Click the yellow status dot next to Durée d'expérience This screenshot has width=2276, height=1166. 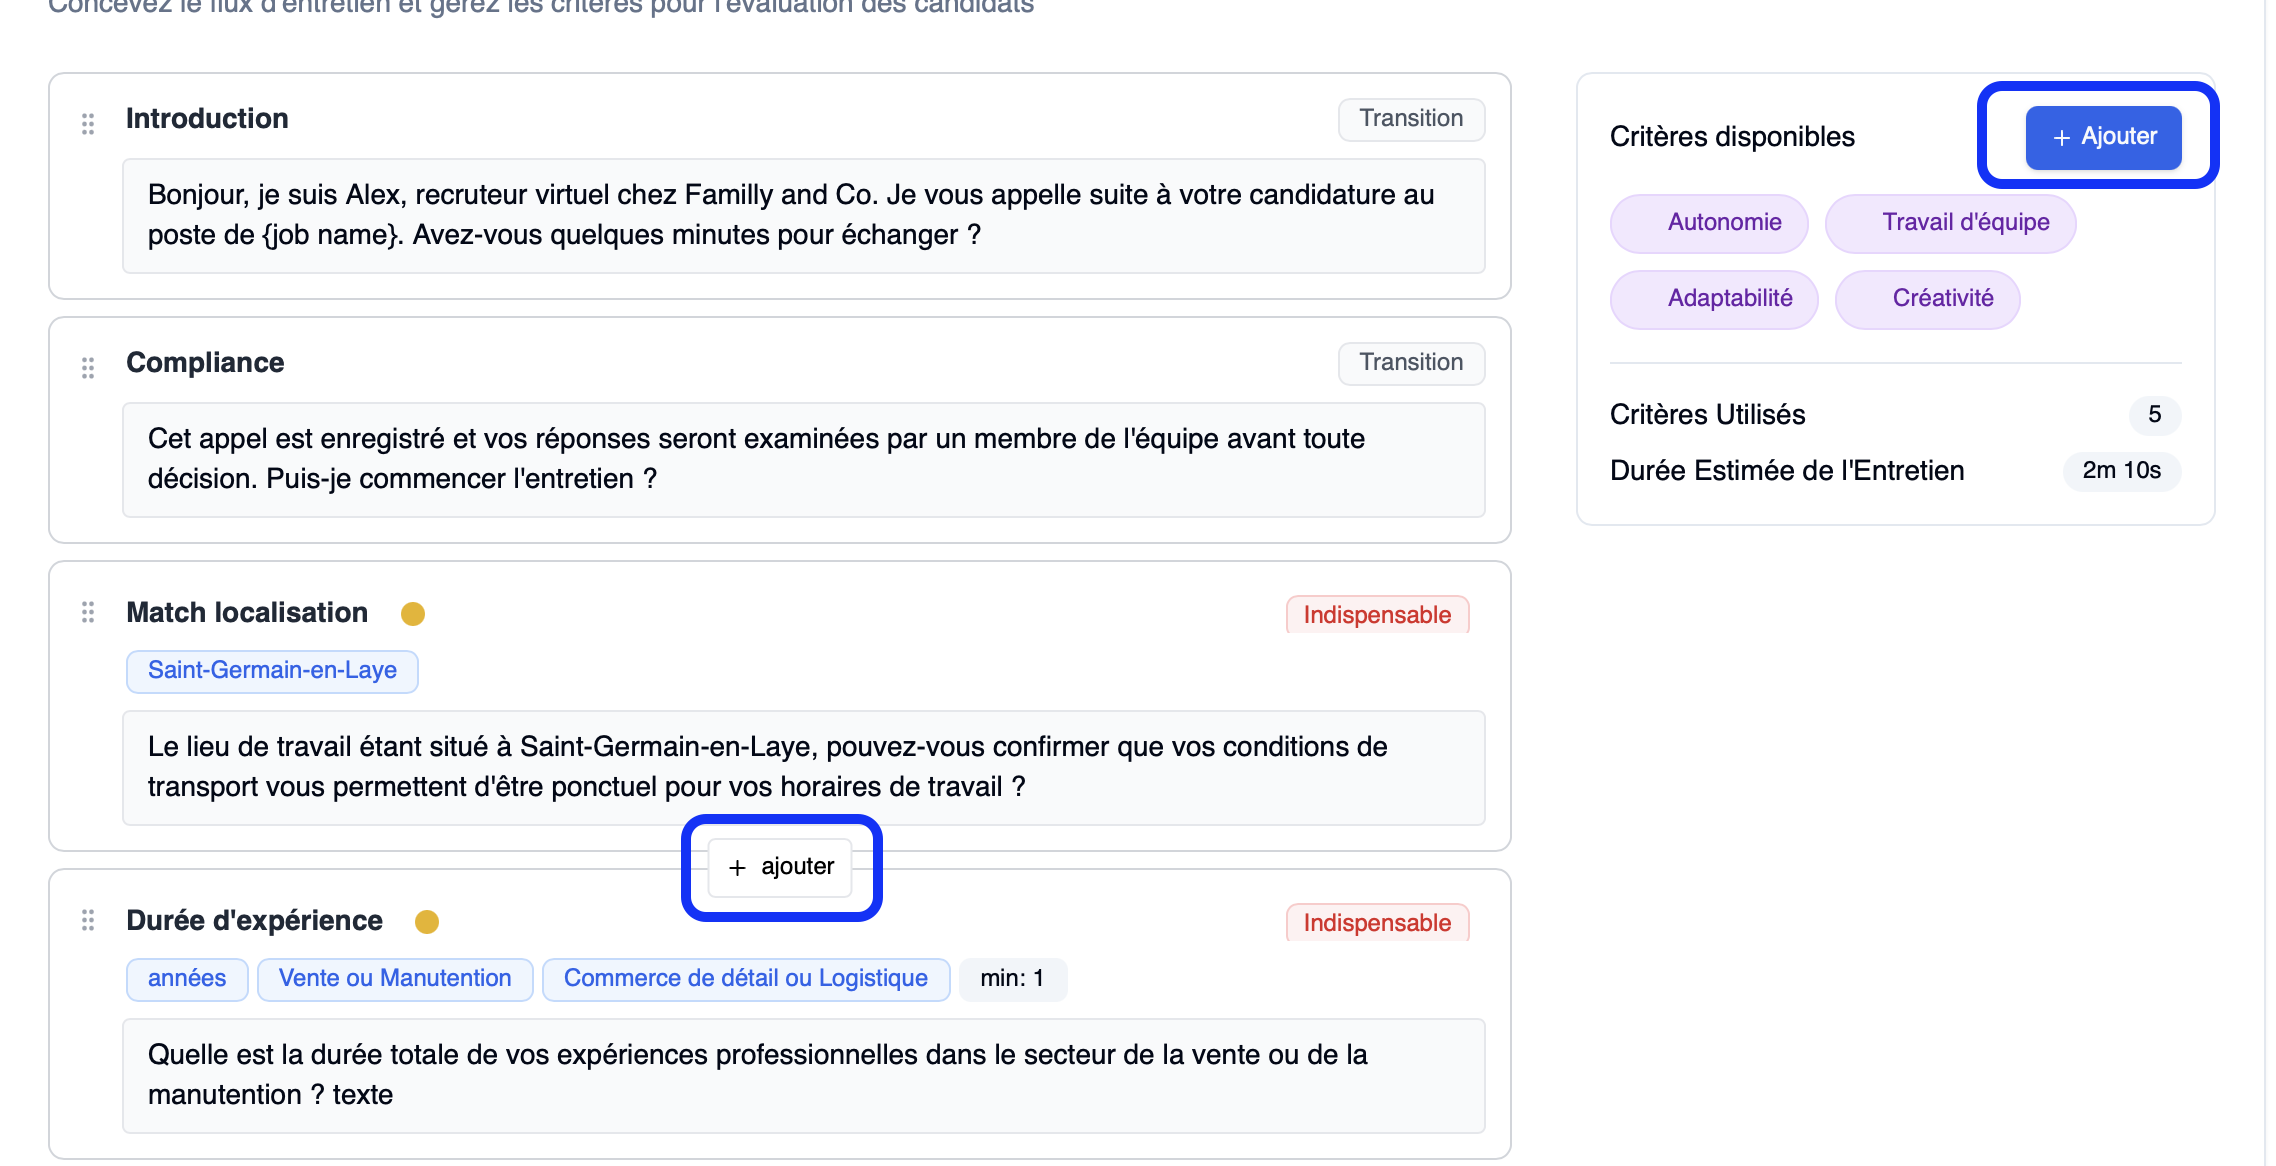(x=429, y=924)
